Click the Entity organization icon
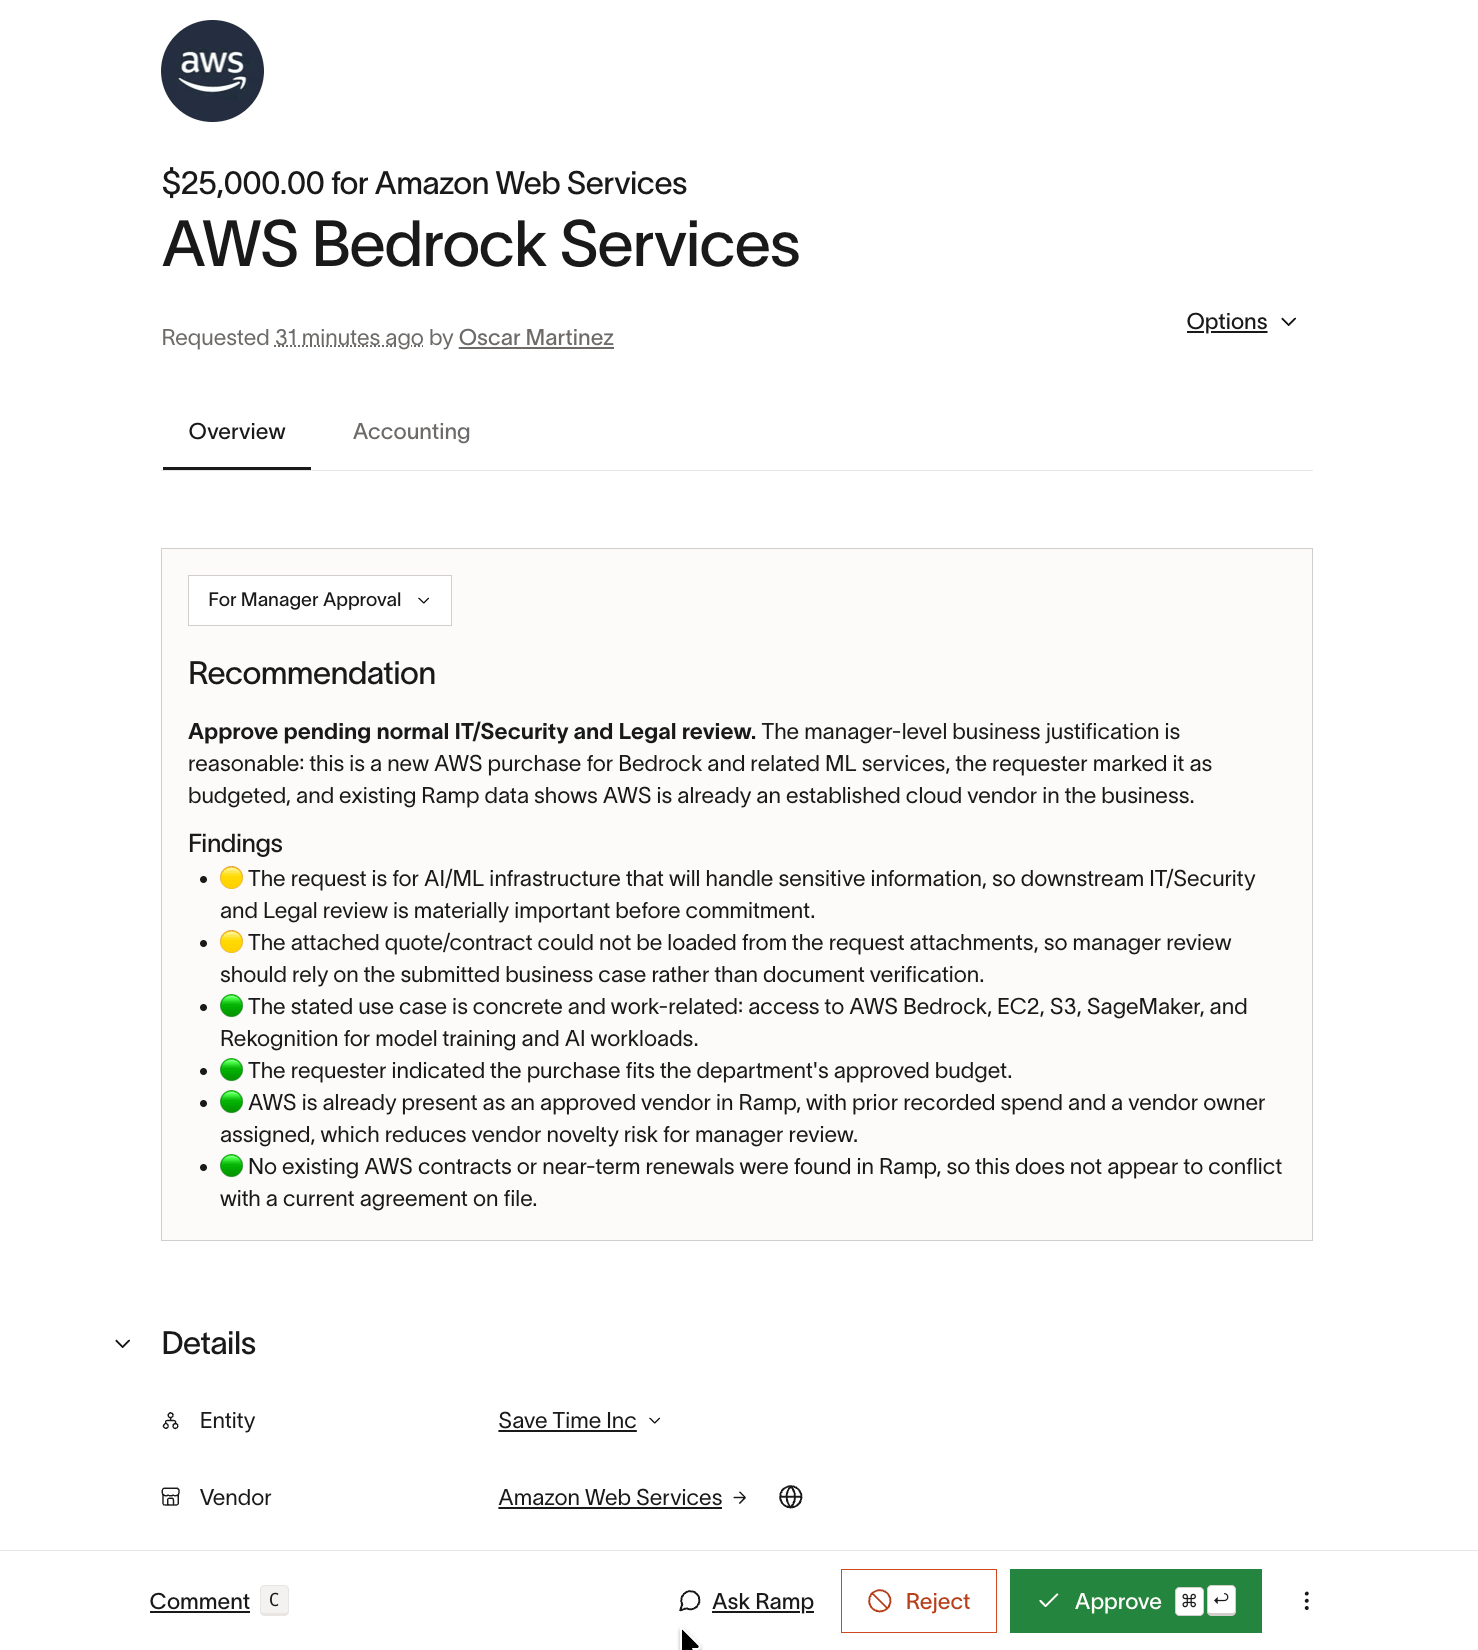This screenshot has width=1478, height=1650. pos(171,1421)
